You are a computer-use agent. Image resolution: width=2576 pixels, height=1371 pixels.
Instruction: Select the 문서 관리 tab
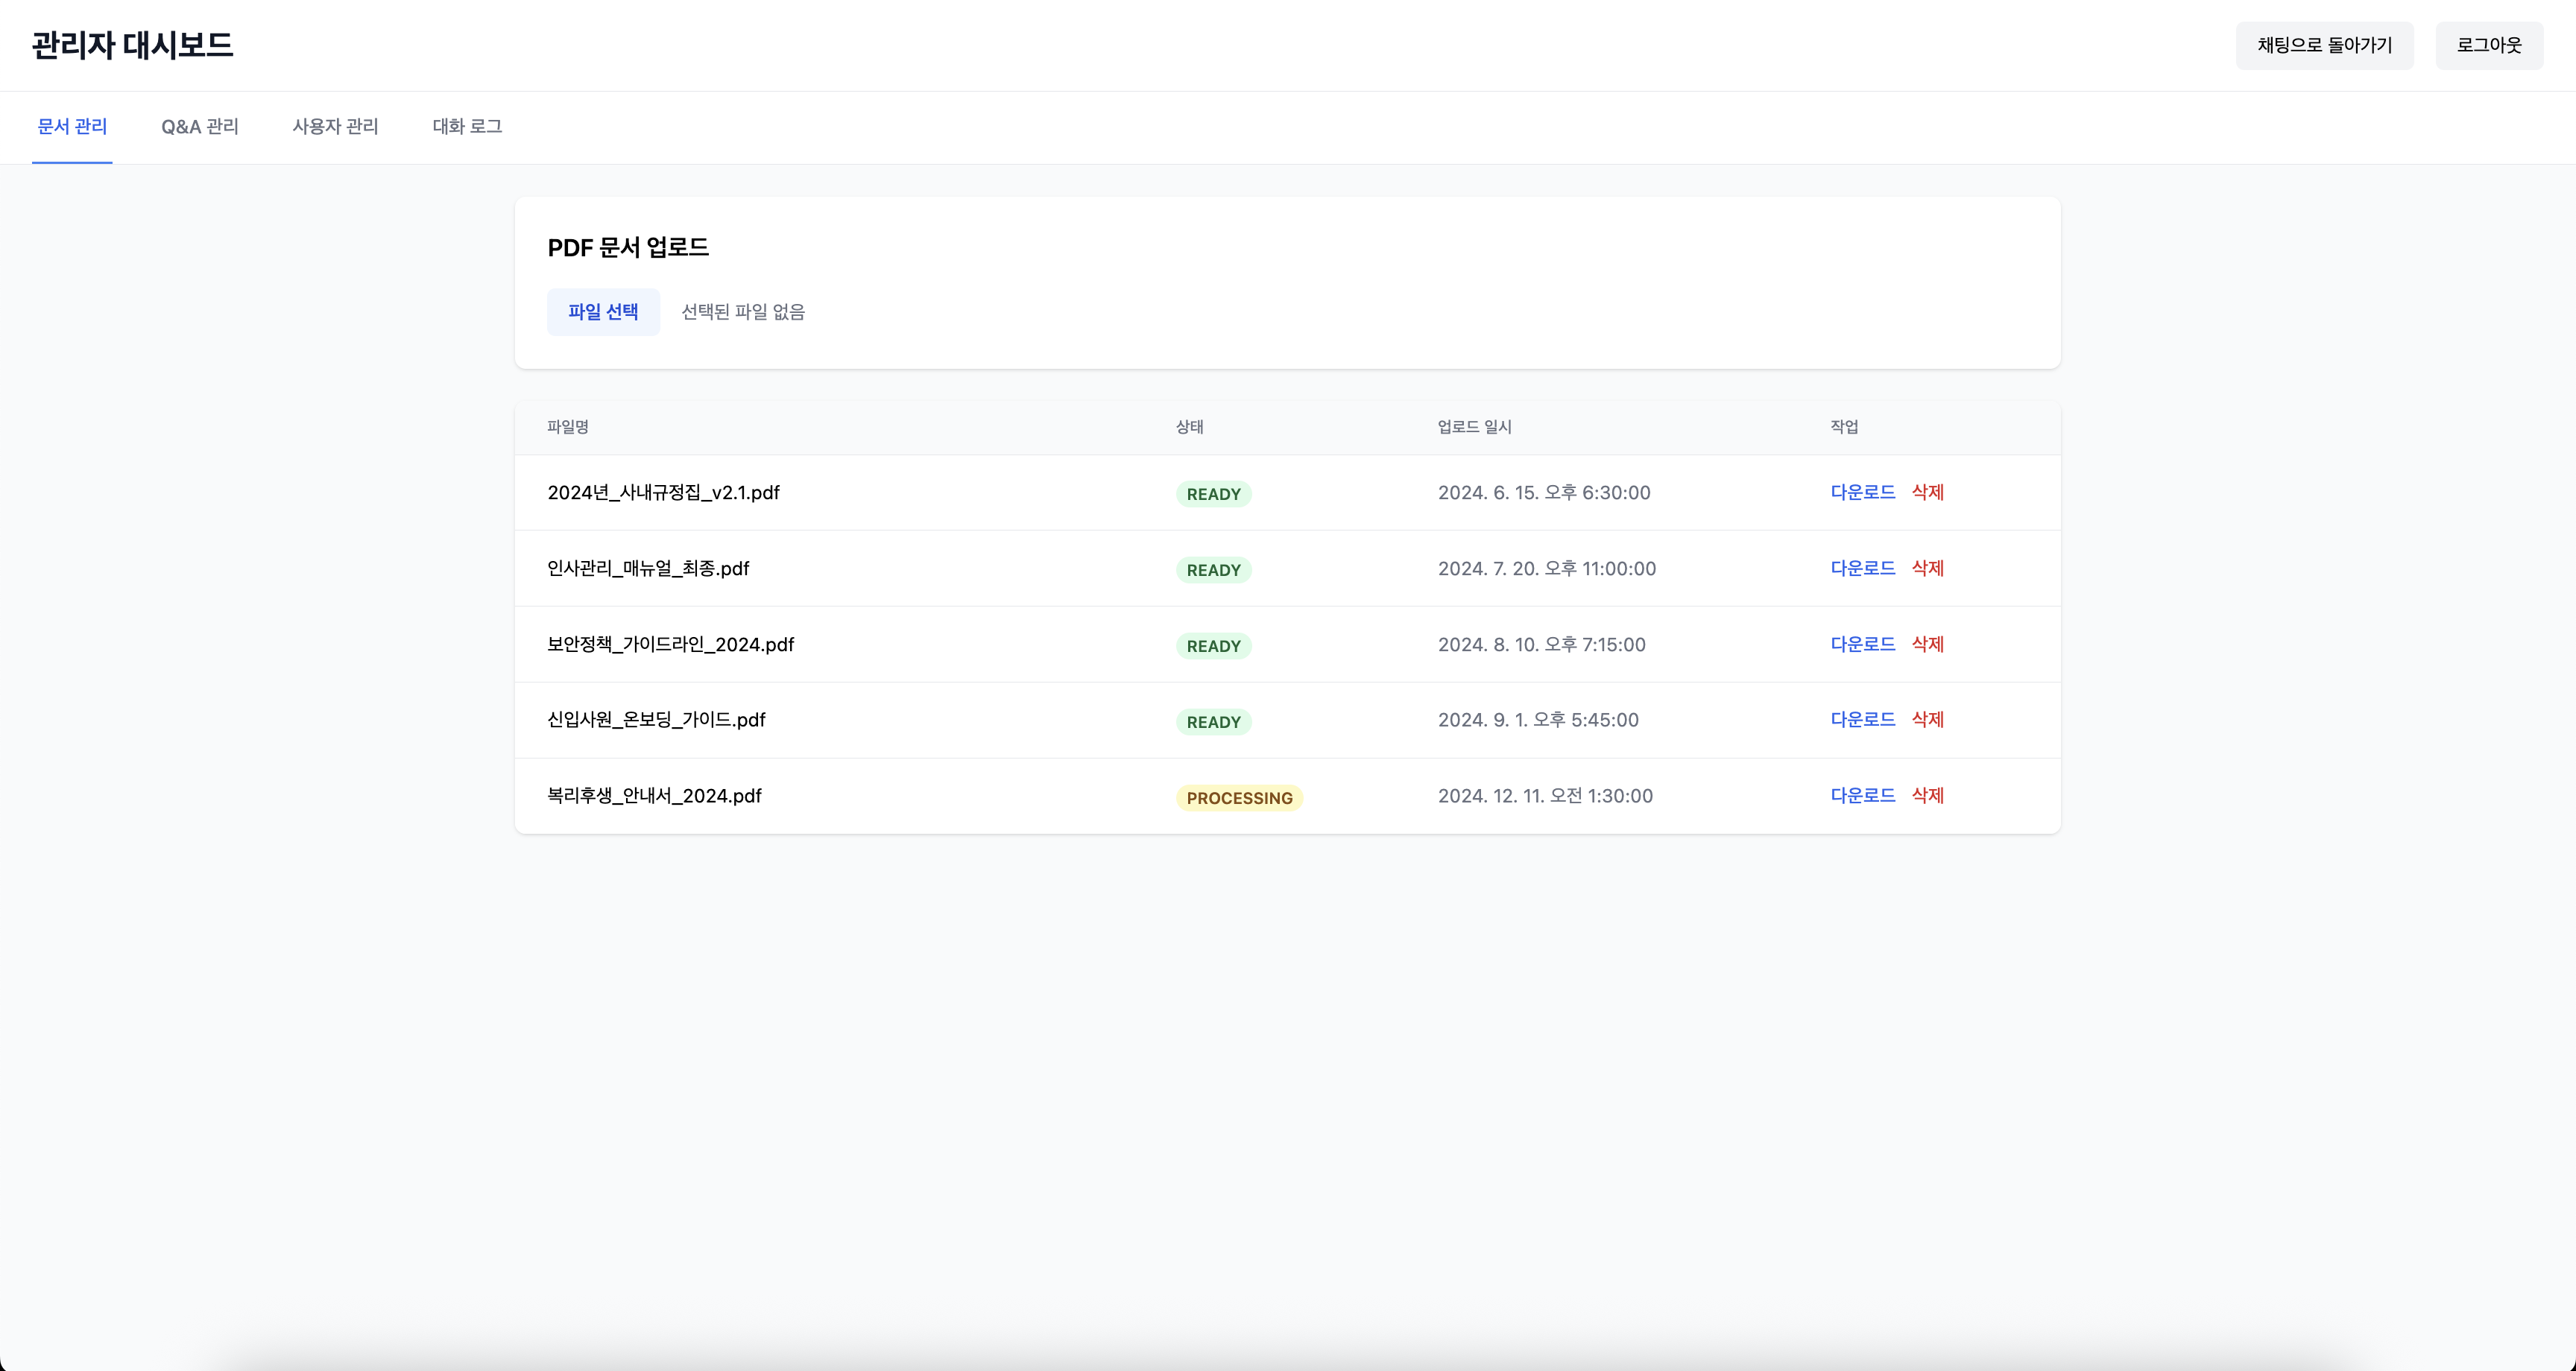click(x=72, y=127)
